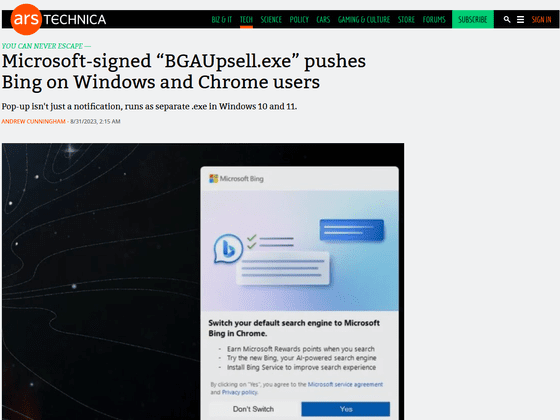
Task: Click the dark starfield area of article image
Action: (101, 281)
